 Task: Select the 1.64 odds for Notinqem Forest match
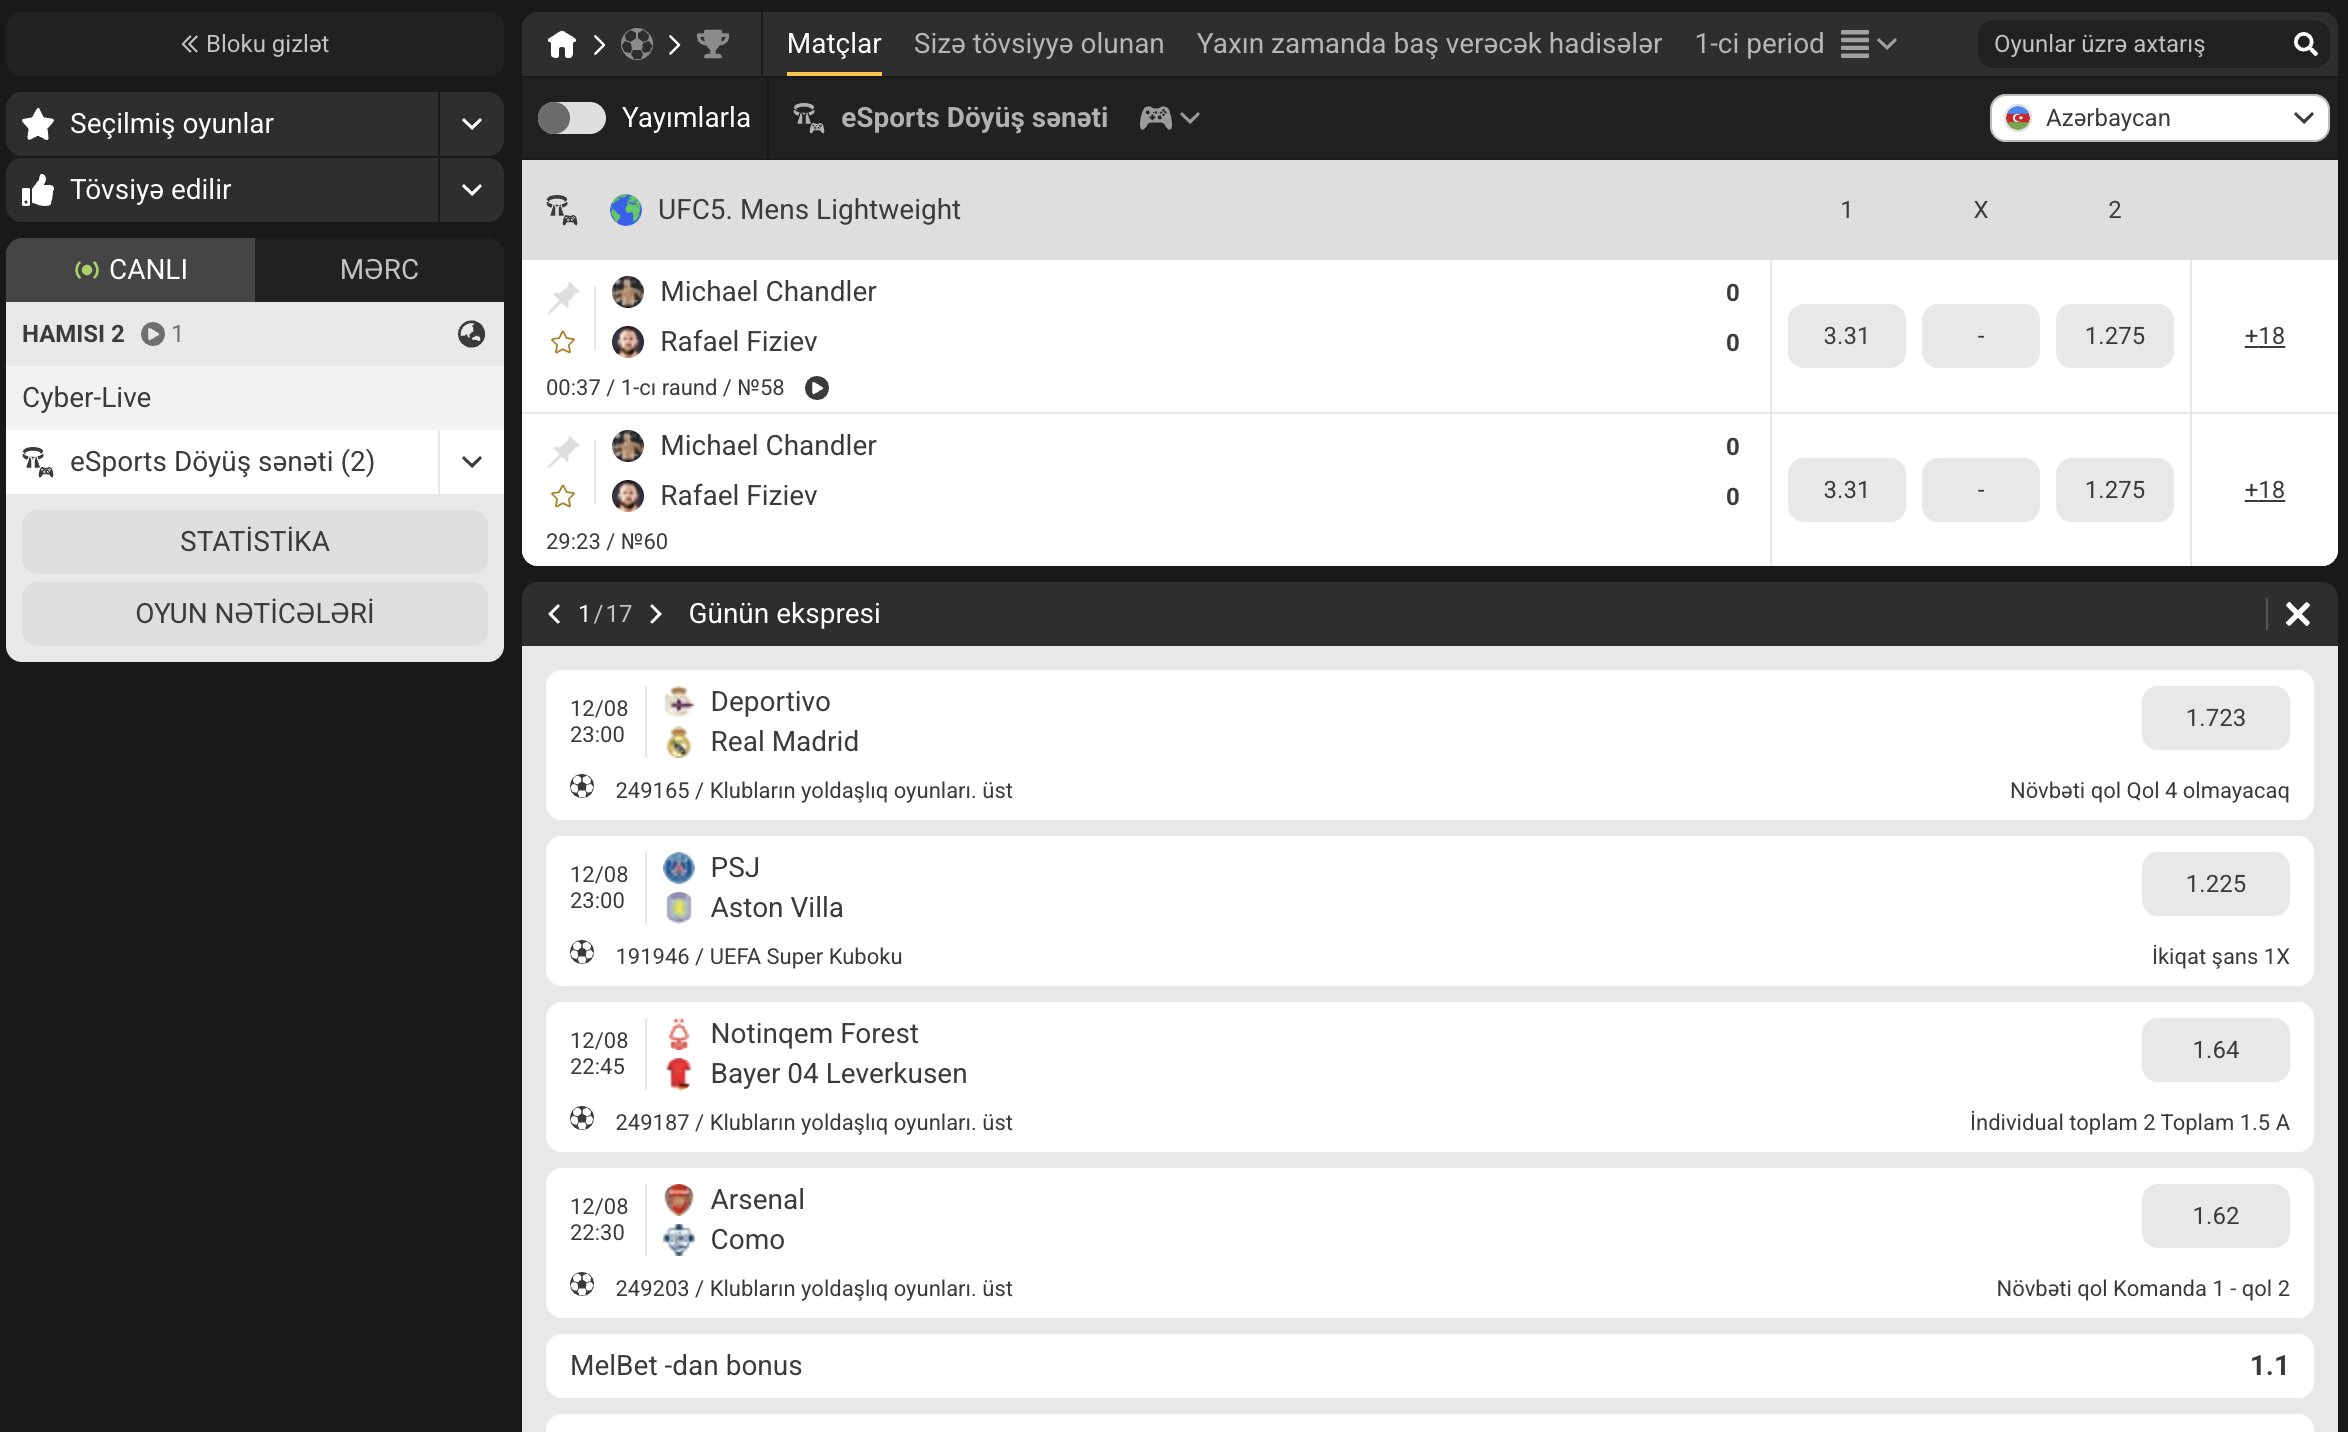[2216, 1050]
